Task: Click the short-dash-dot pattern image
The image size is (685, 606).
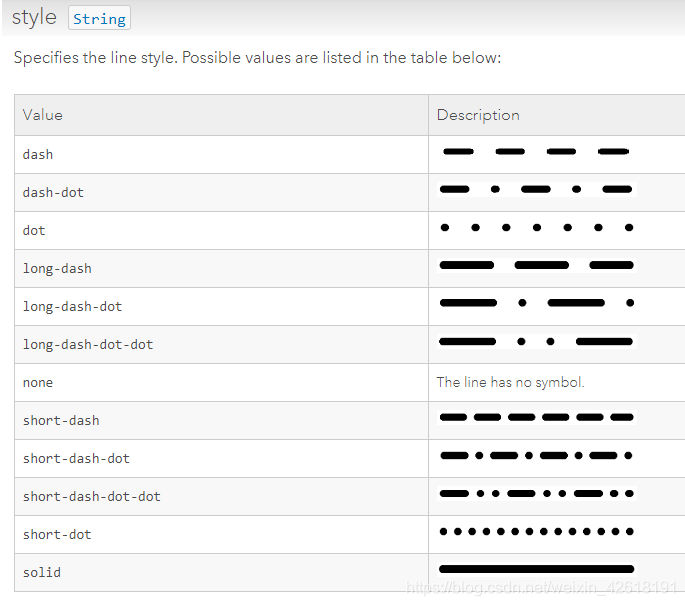Action: [x=536, y=455]
